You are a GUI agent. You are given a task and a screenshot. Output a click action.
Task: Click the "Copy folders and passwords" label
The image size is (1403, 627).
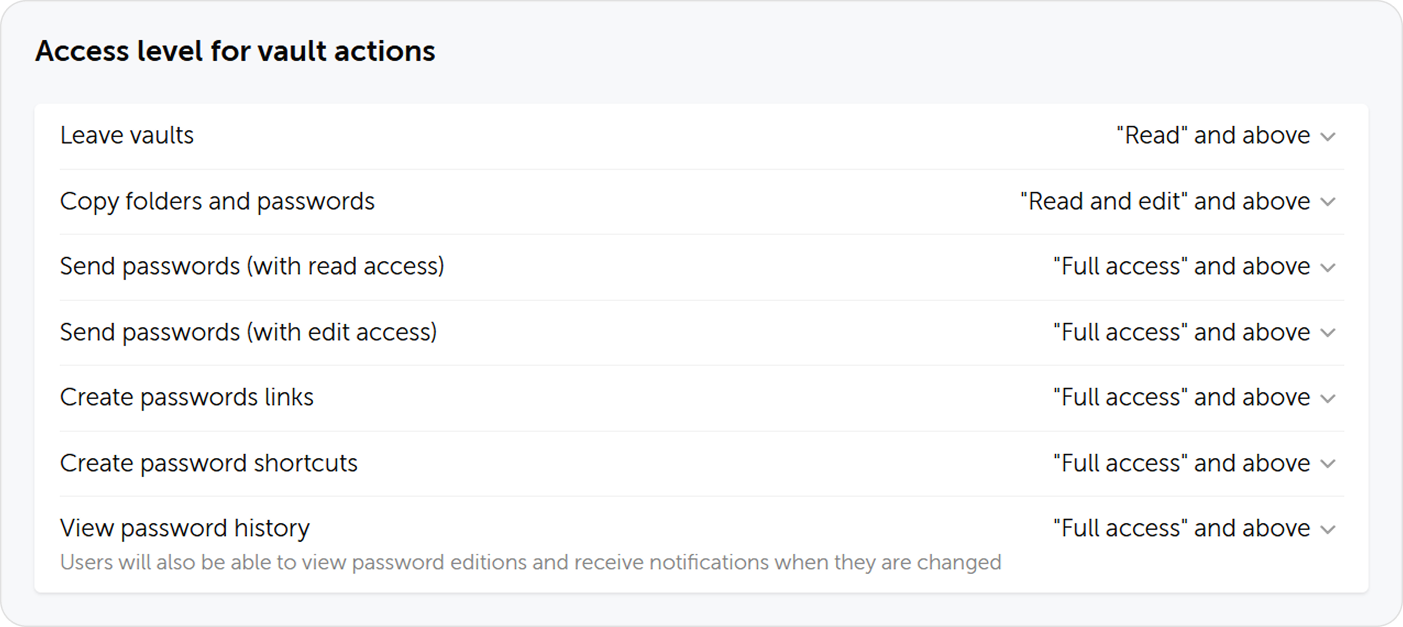pos(217,201)
